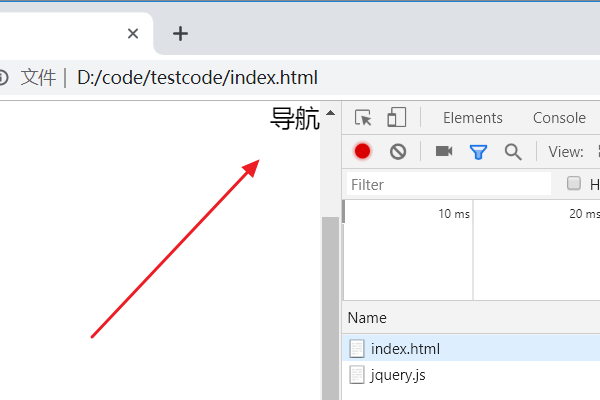This screenshot has width=600, height=400.
Task: Switch to the Elements tab
Action: click(473, 118)
